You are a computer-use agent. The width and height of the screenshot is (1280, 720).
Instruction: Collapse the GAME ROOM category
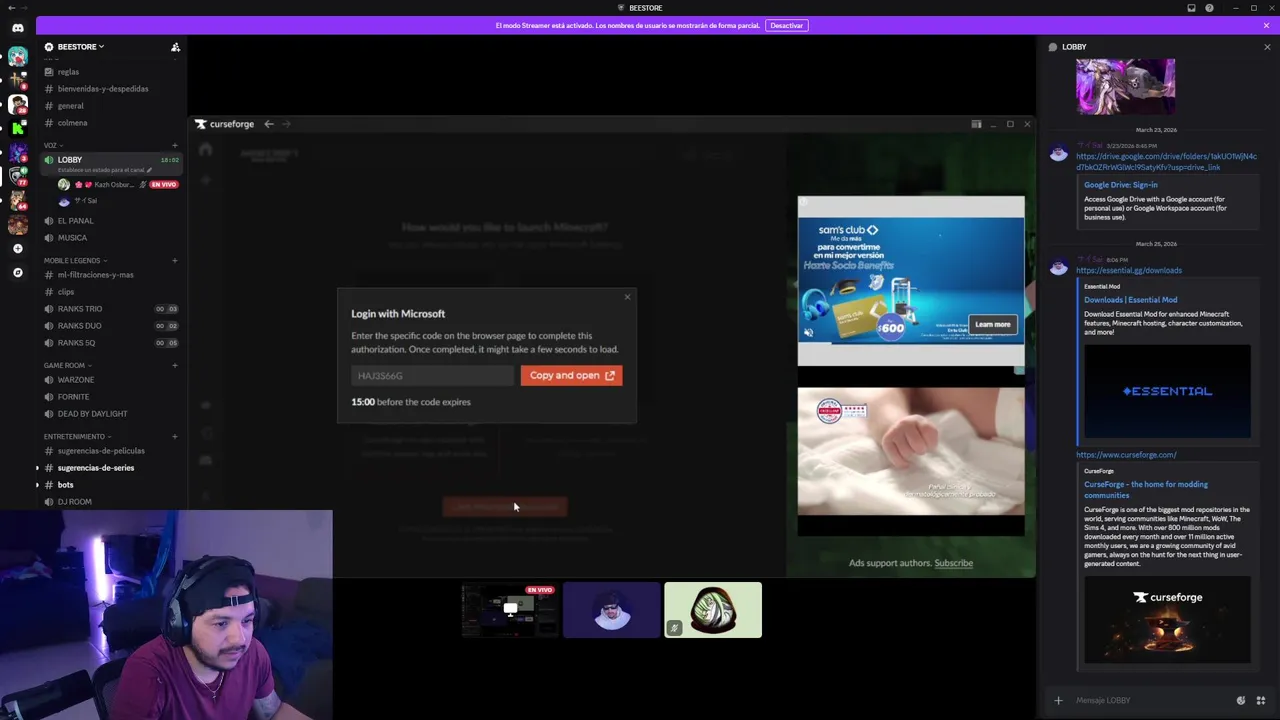pyautogui.click(x=67, y=366)
